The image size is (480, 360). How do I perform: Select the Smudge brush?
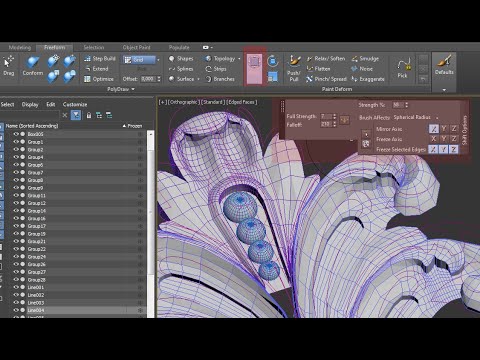coord(365,59)
